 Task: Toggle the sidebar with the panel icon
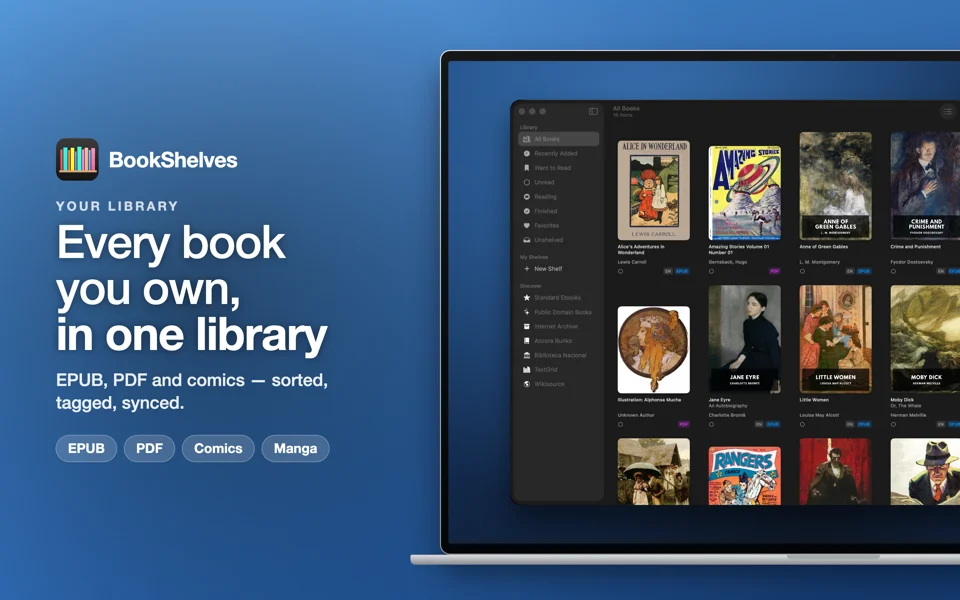click(593, 111)
